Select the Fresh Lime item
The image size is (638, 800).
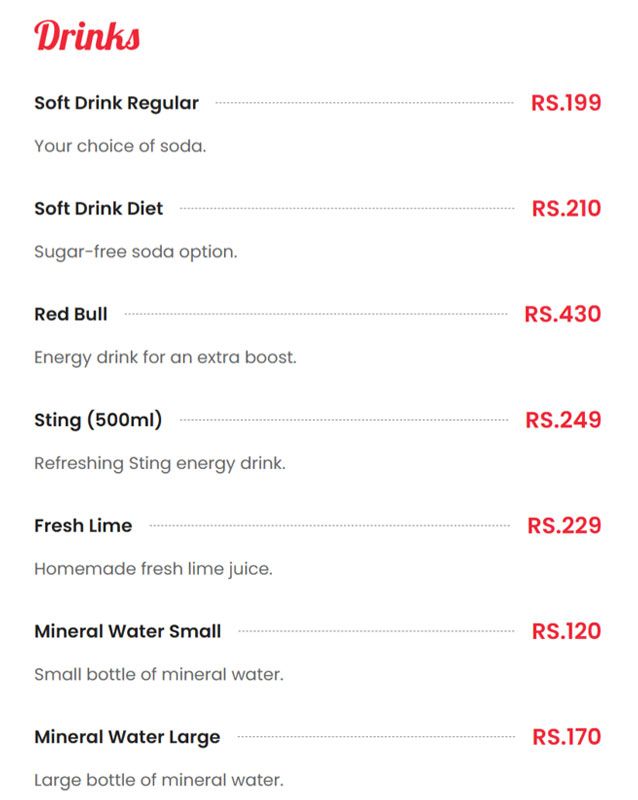click(x=83, y=526)
